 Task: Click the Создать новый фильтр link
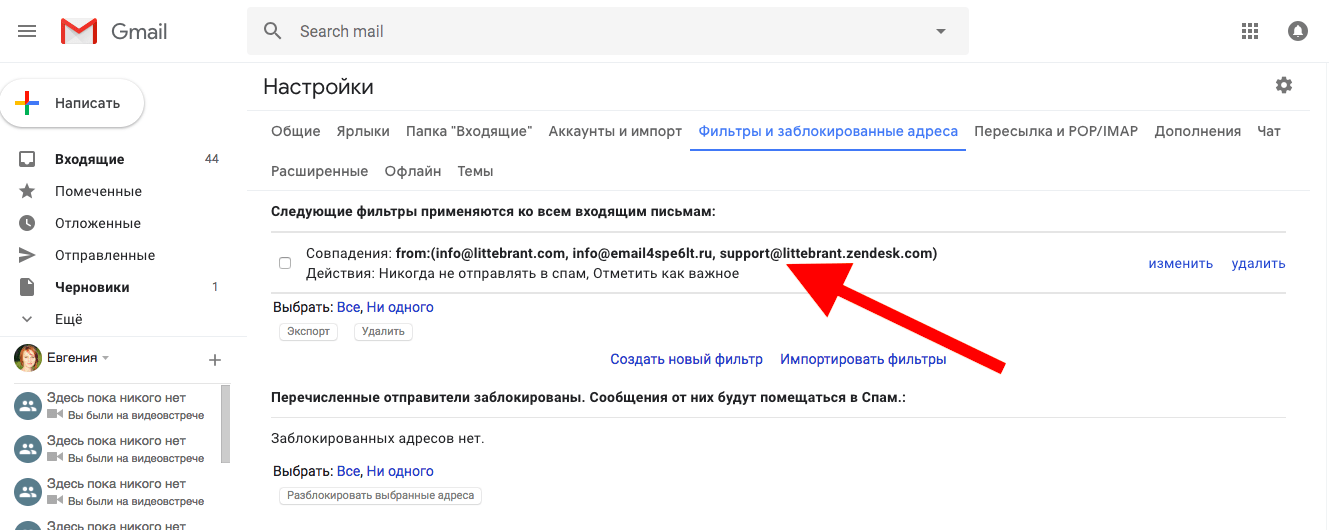pyautogui.click(x=686, y=359)
